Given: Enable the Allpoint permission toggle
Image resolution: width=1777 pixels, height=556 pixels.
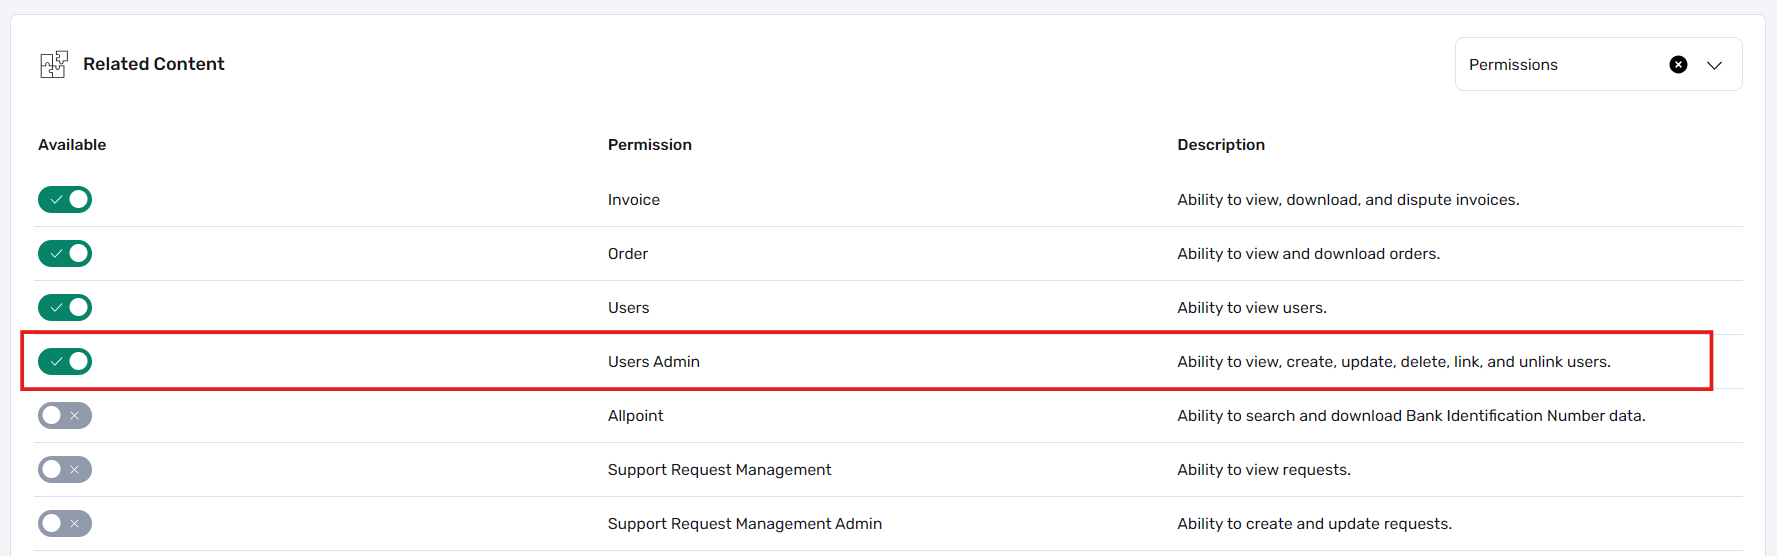Looking at the screenshot, I should pyautogui.click(x=65, y=416).
